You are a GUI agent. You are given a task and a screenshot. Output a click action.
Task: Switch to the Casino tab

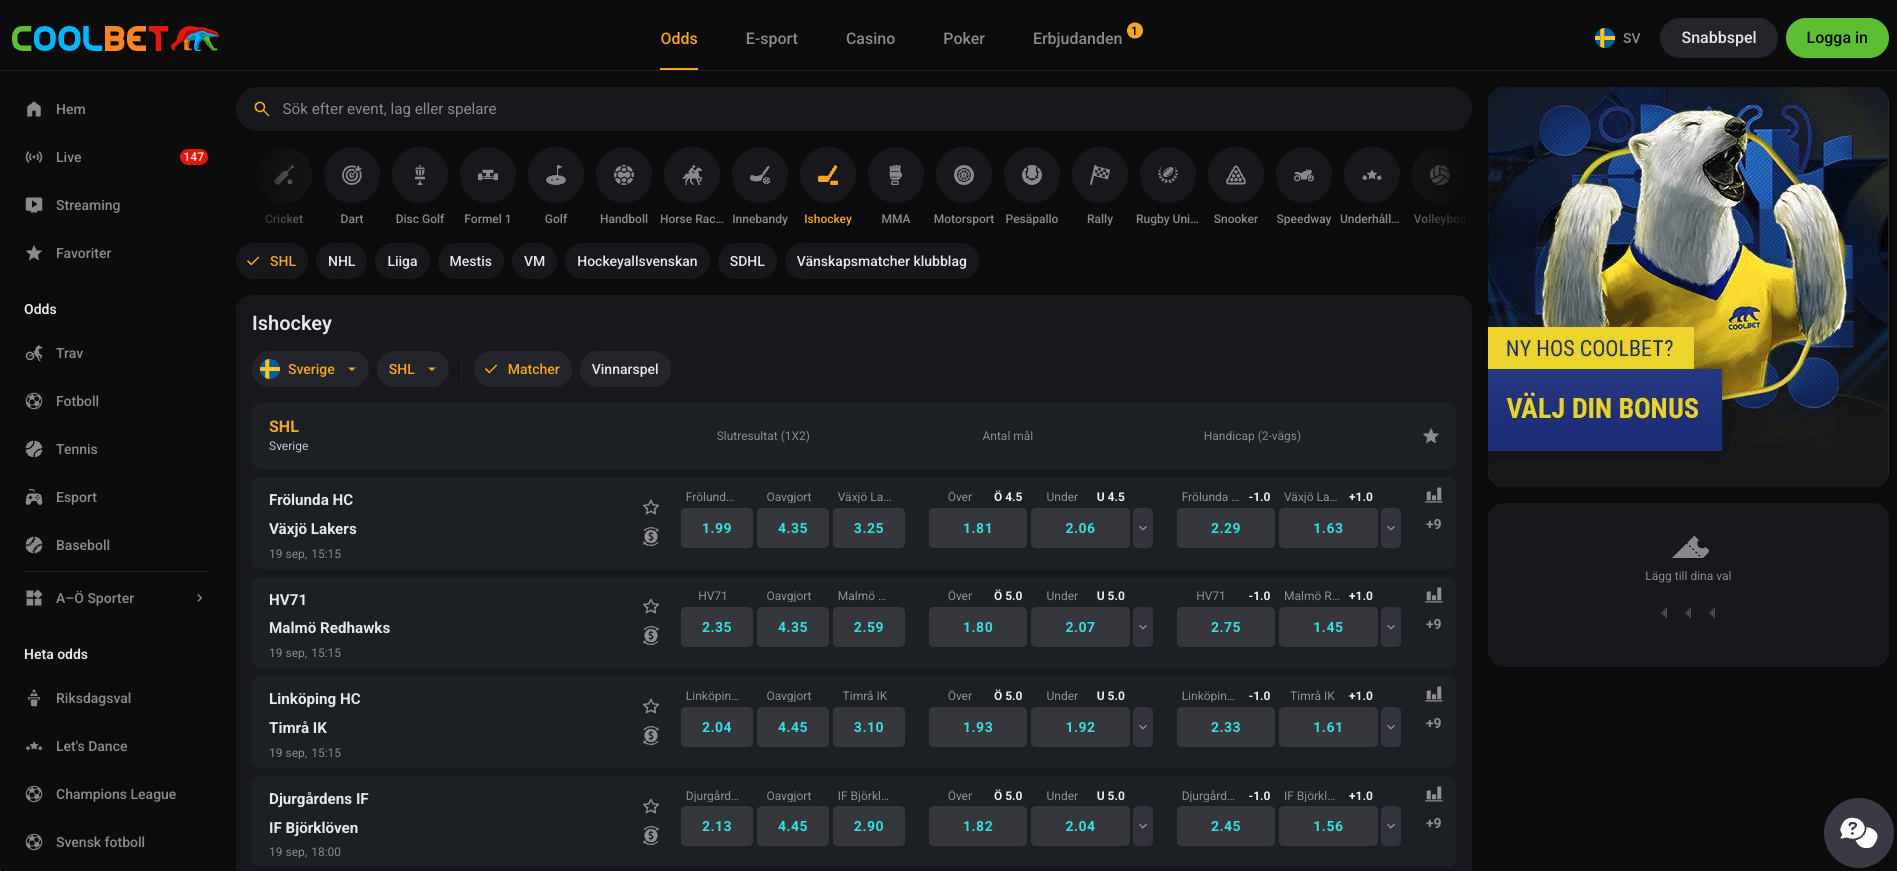click(870, 38)
